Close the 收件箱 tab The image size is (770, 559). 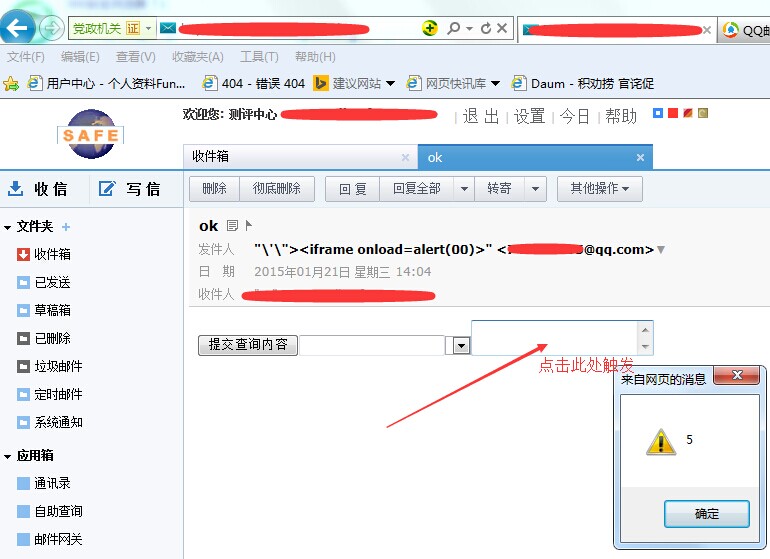[405, 157]
